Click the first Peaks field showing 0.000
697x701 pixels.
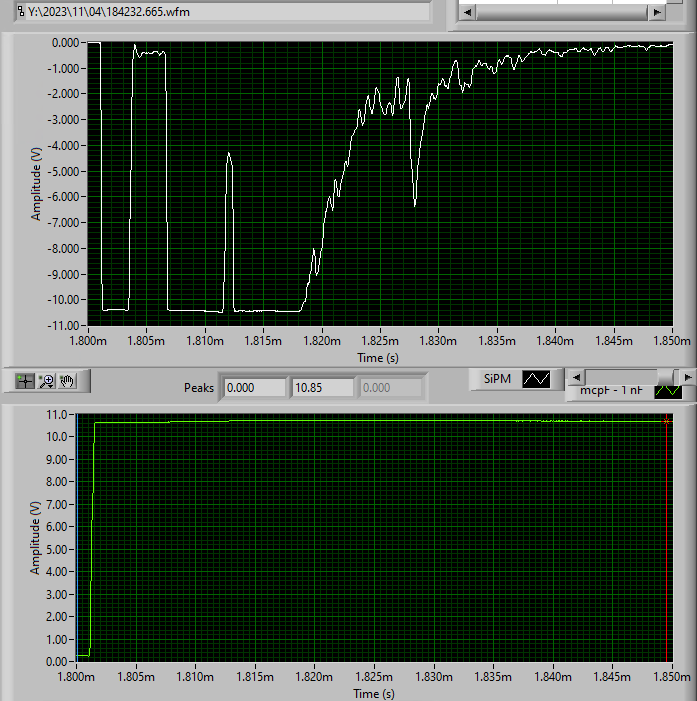pos(255,388)
